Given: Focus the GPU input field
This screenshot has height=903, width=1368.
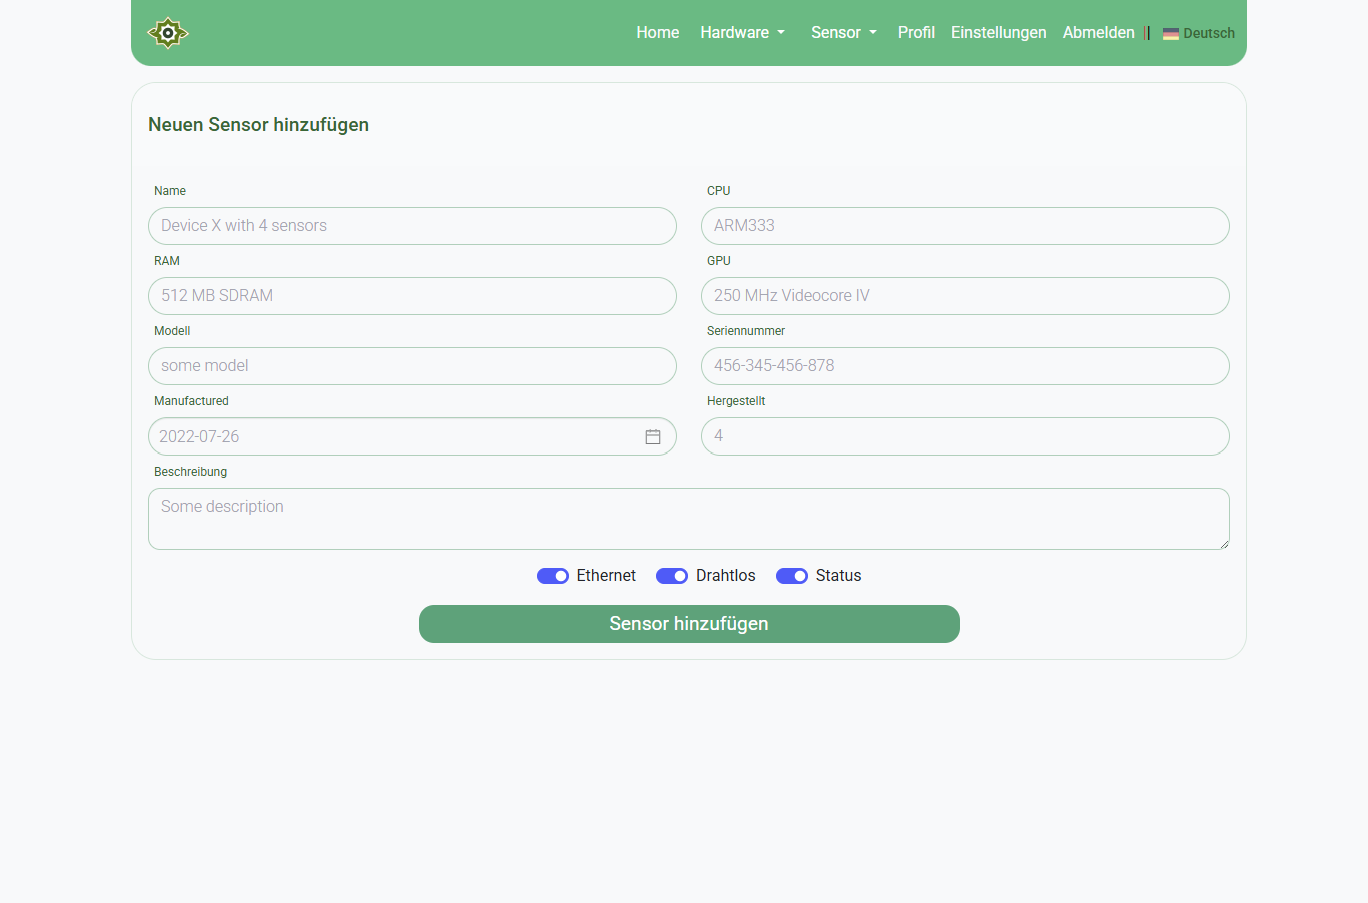Looking at the screenshot, I should 965,296.
